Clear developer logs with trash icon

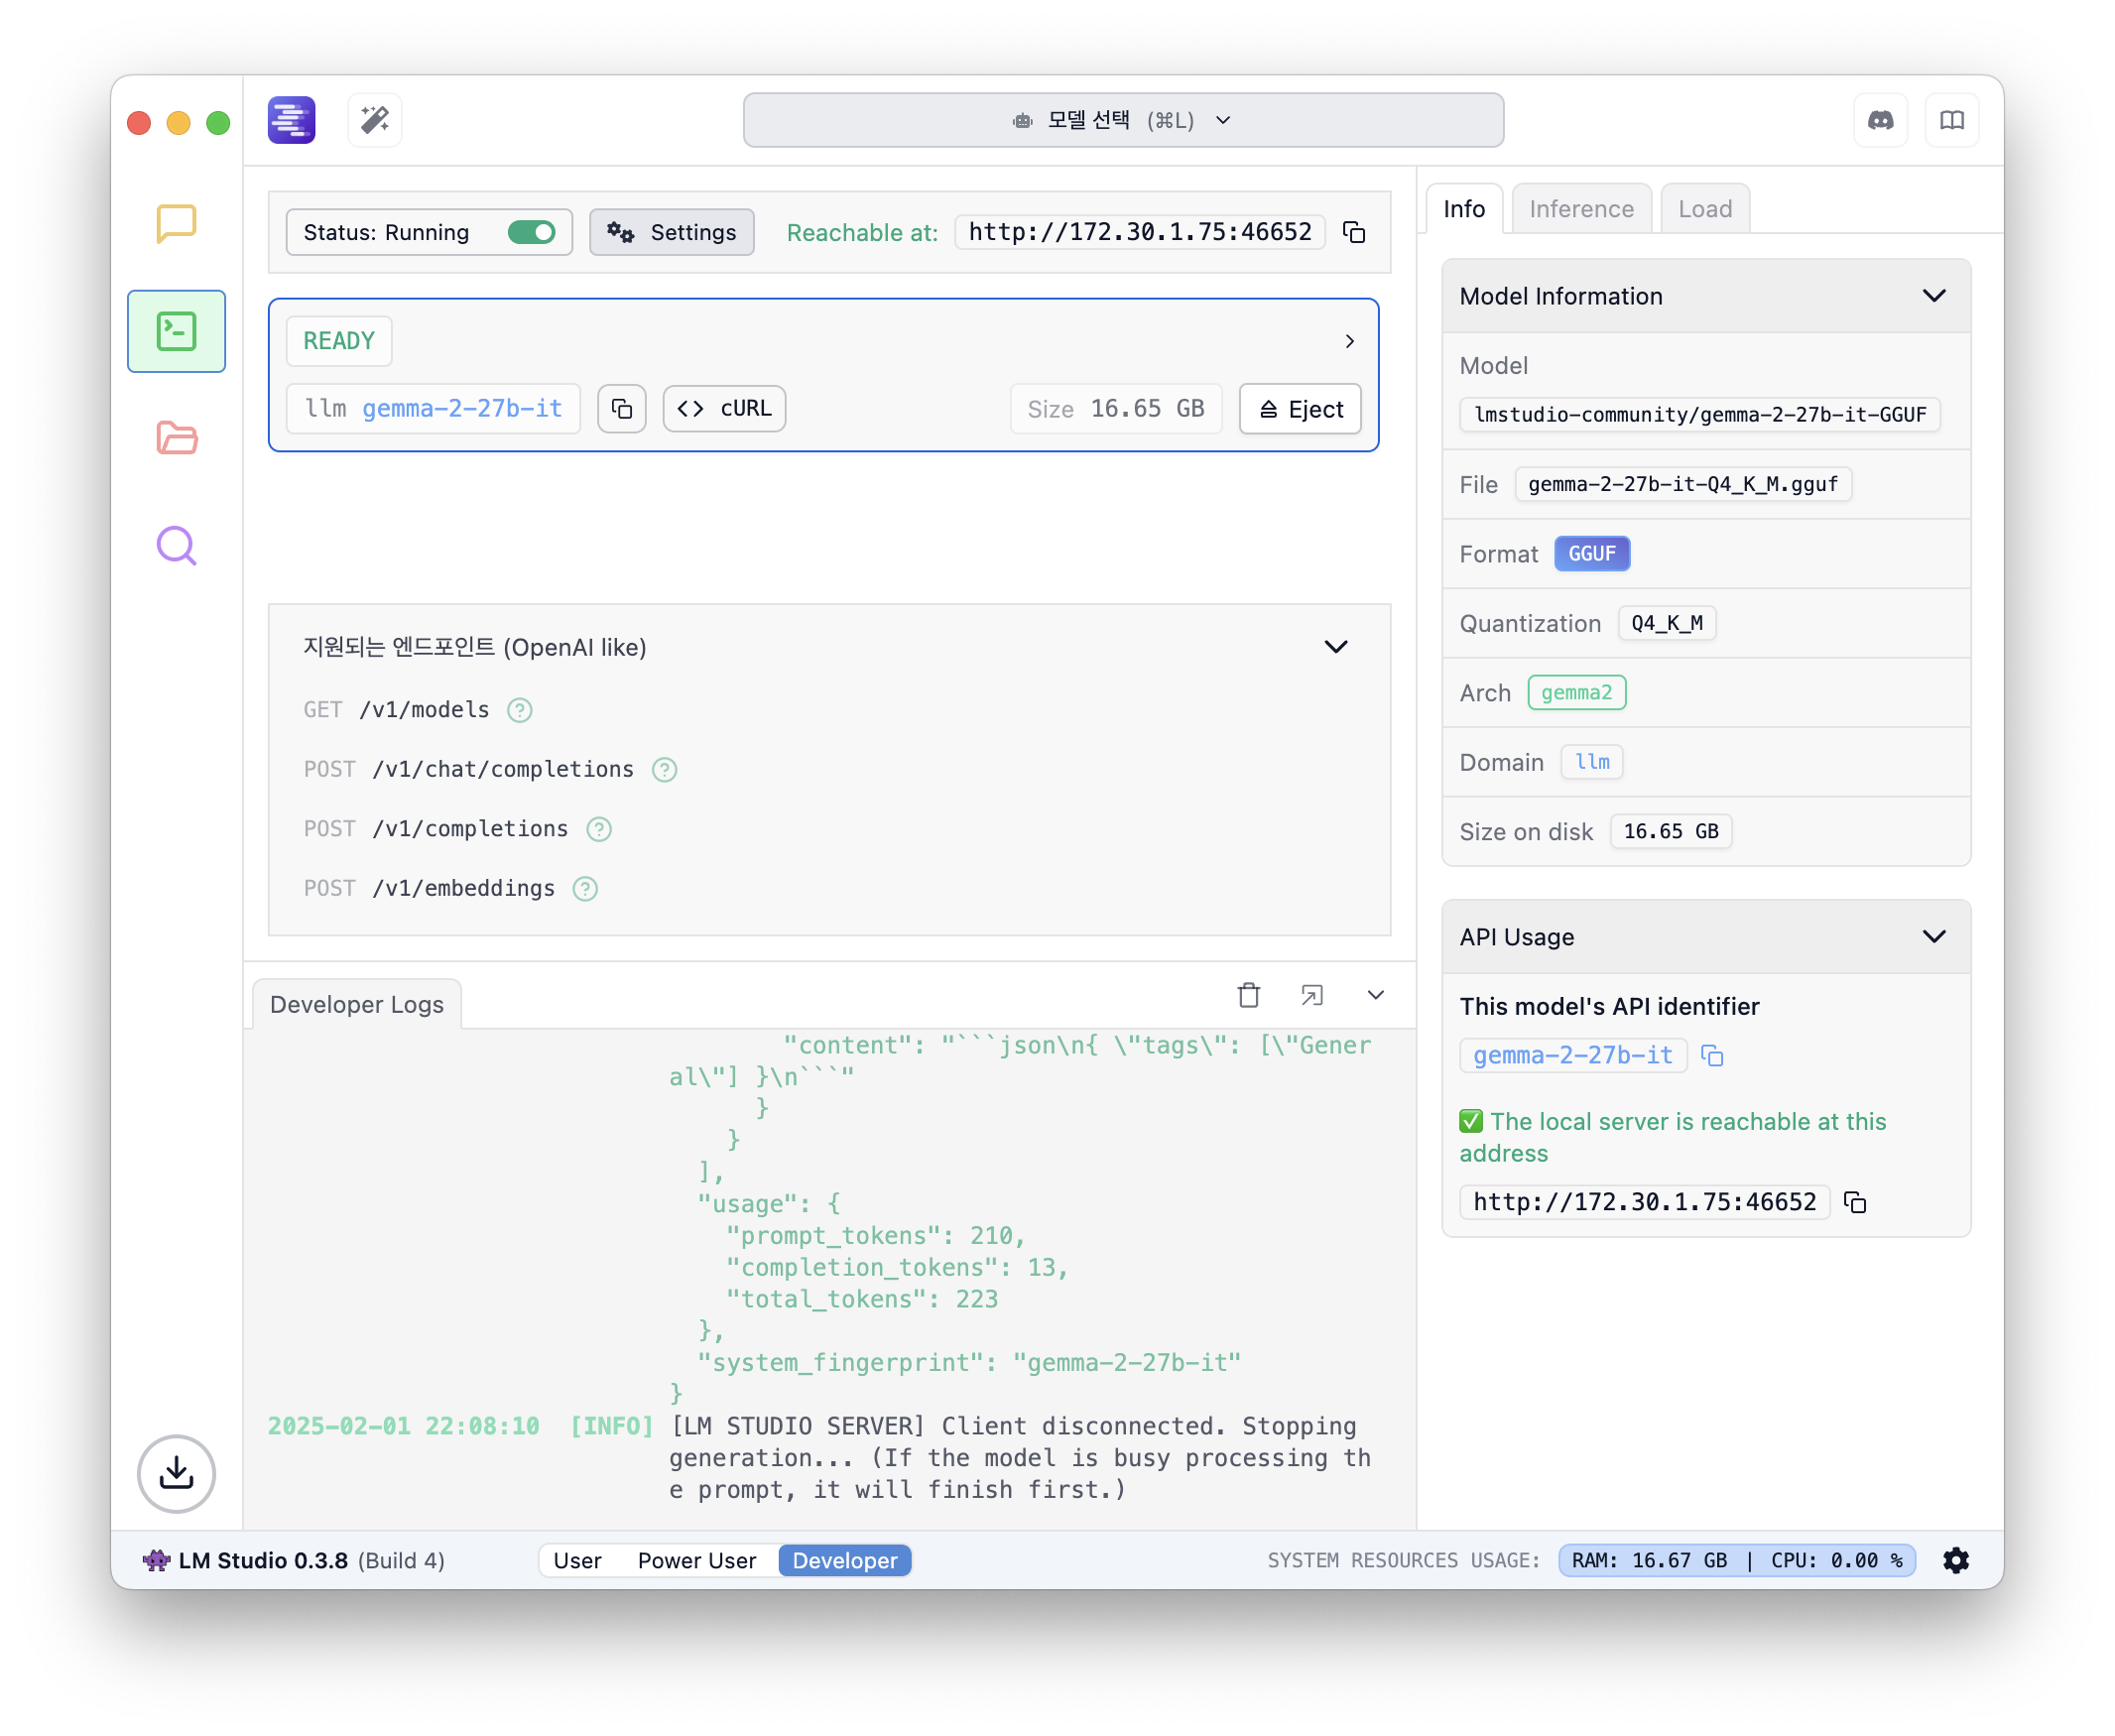tap(1248, 995)
